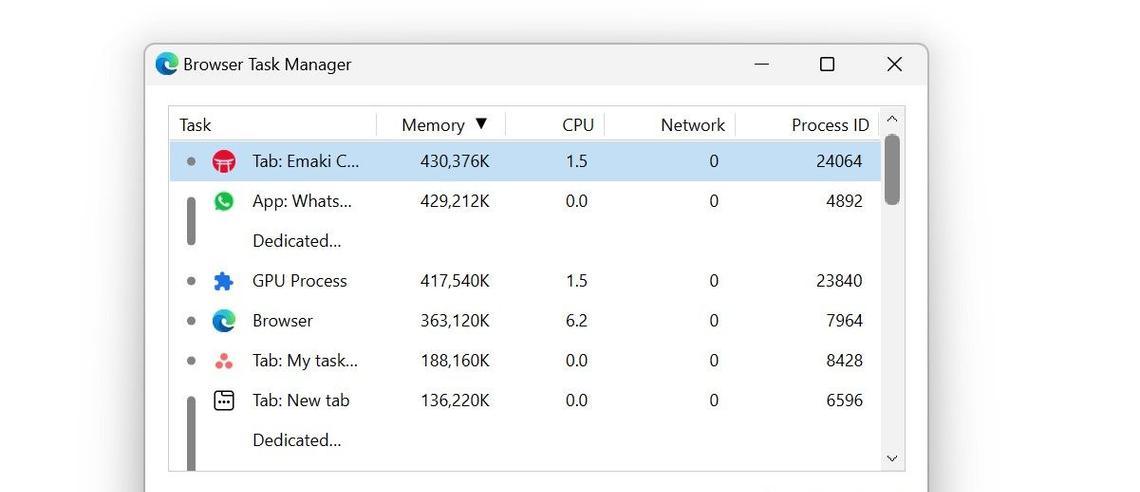Select the Dedicated worker row under New tab
The height and width of the screenshot is (492, 1140).
[525, 440]
